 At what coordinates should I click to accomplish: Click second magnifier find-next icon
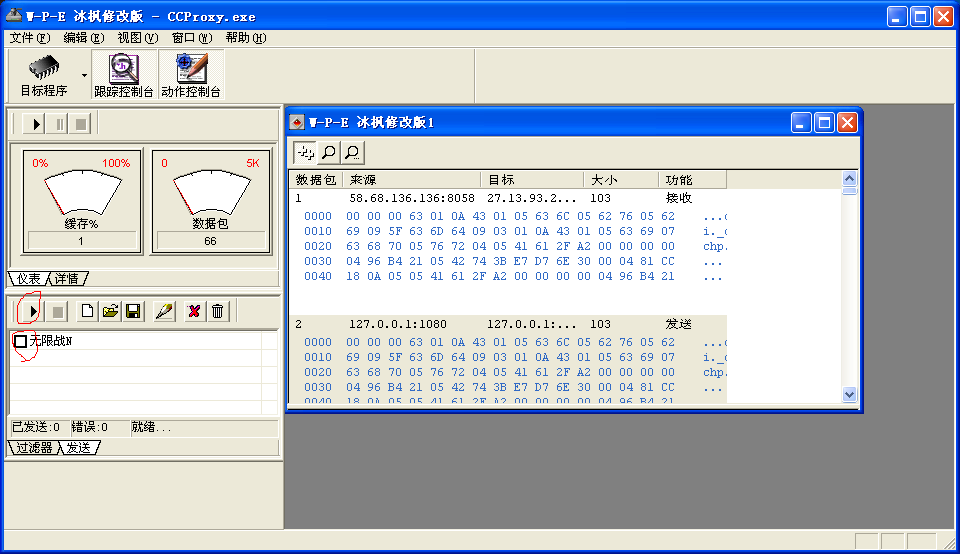click(x=353, y=152)
